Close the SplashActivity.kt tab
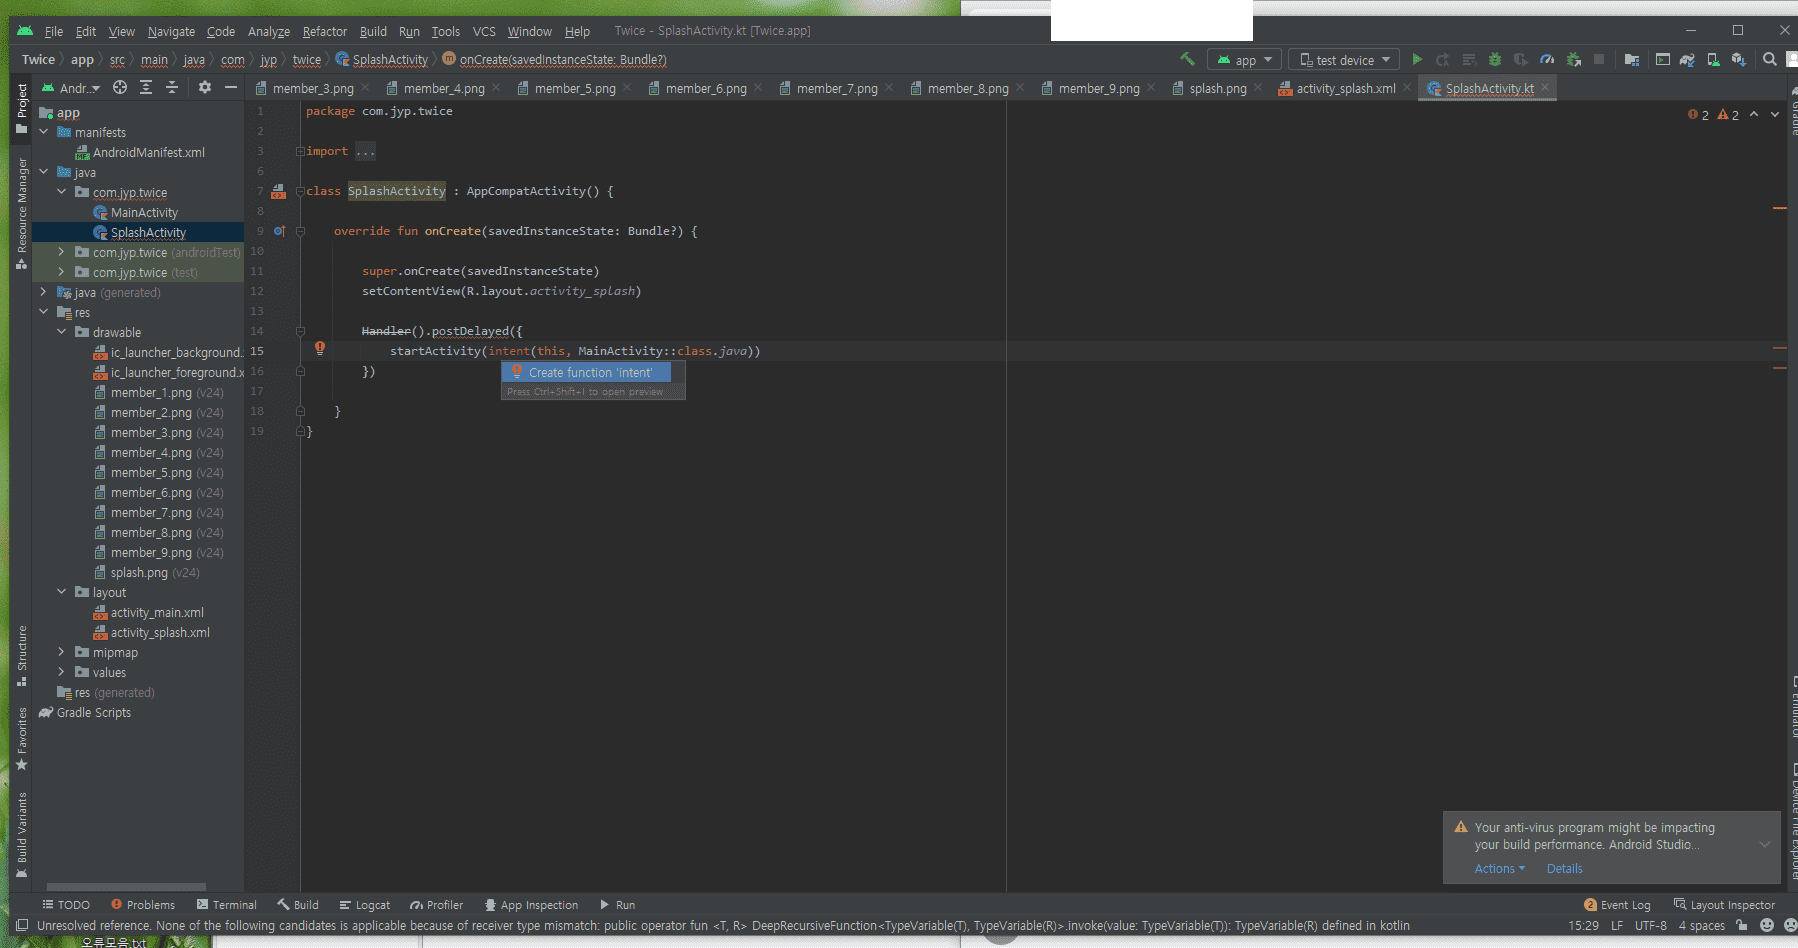Screen dimensions: 1798x948 pyautogui.click(x=1545, y=88)
